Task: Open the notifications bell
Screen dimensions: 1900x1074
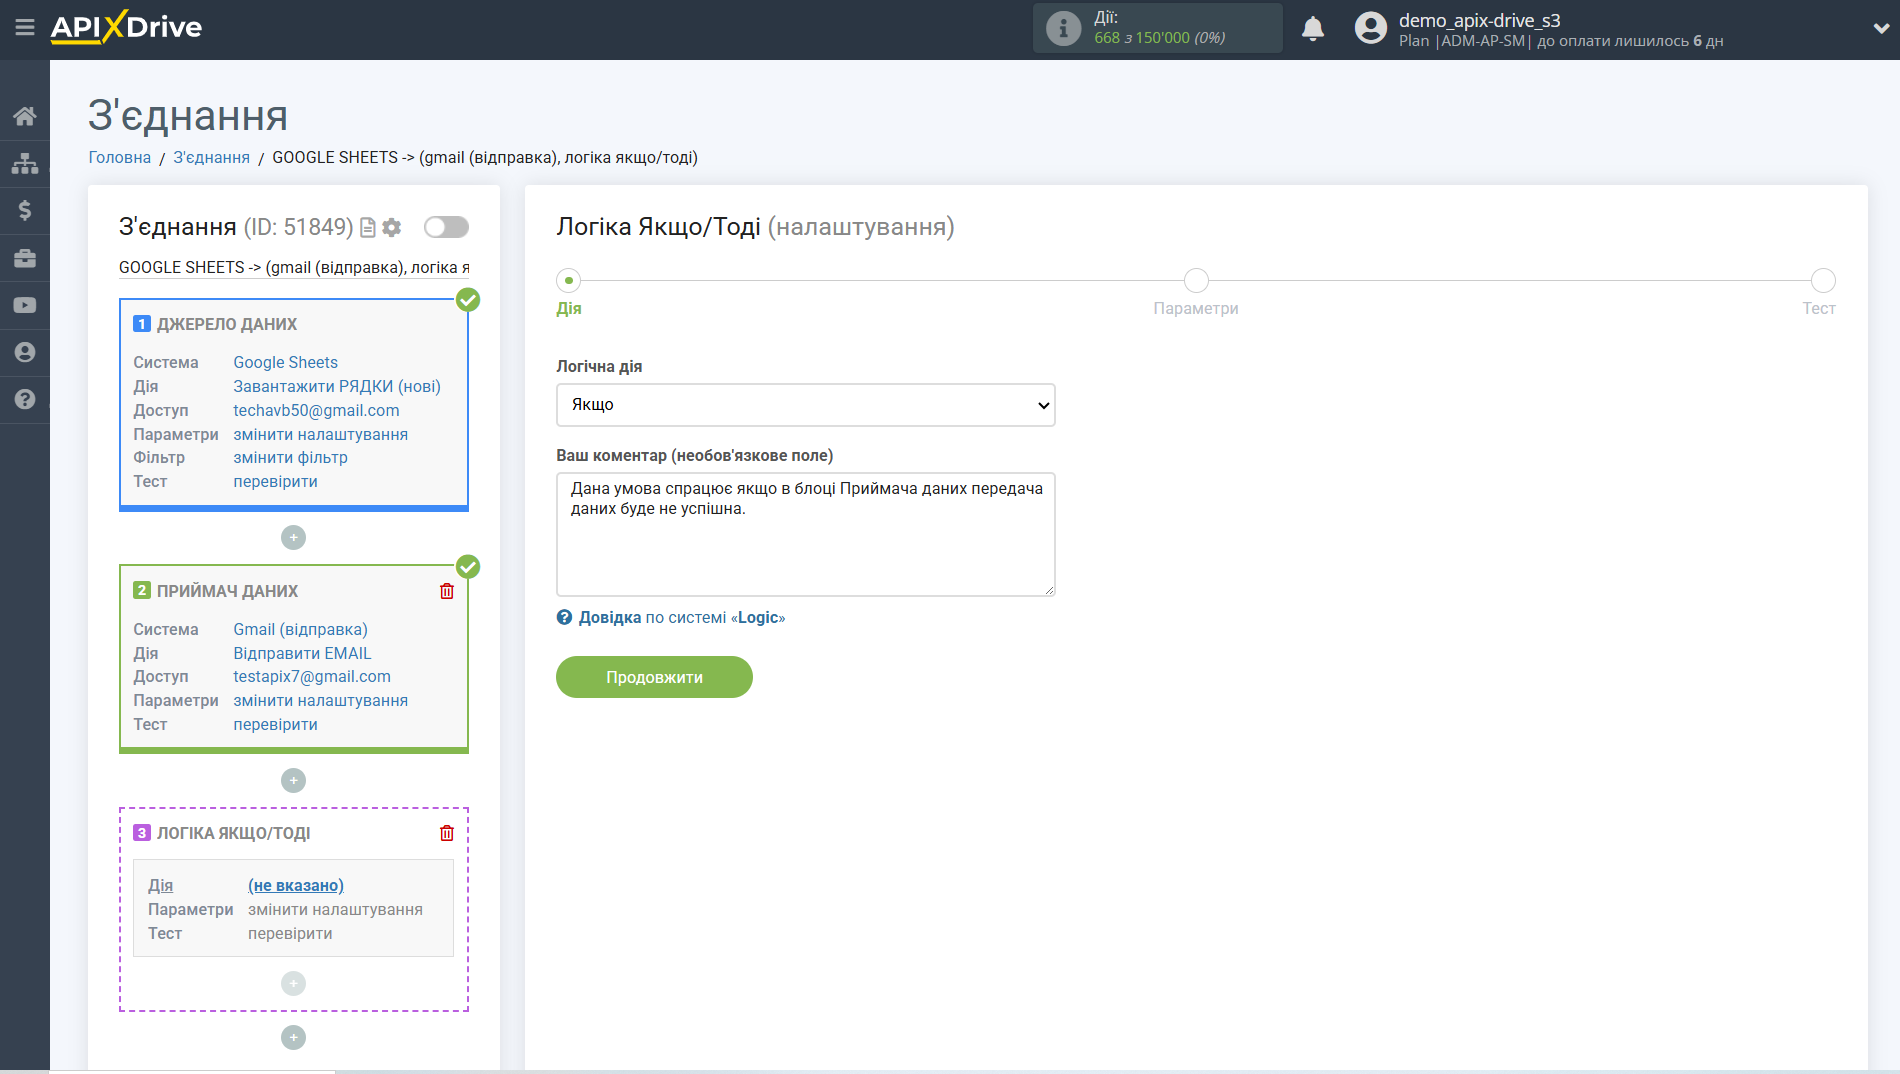Action: [1313, 28]
